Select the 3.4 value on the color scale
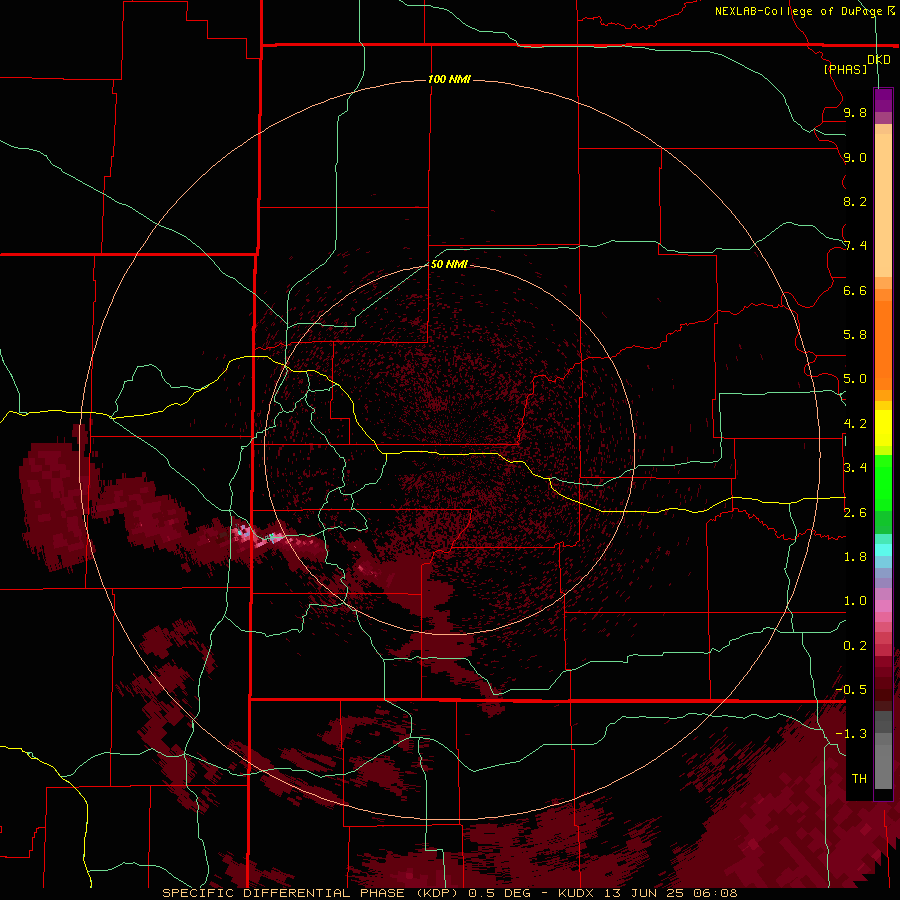Viewport: 900px width, 900px height. coord(855,467)
